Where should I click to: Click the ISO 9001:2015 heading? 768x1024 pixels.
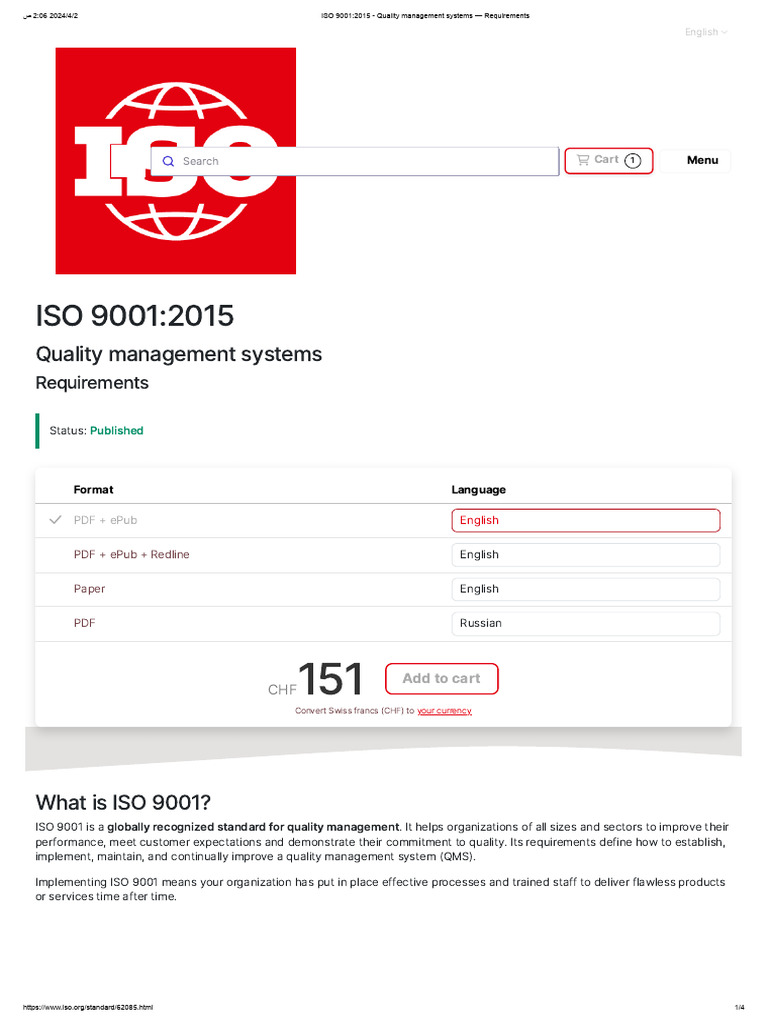point(135,315)
